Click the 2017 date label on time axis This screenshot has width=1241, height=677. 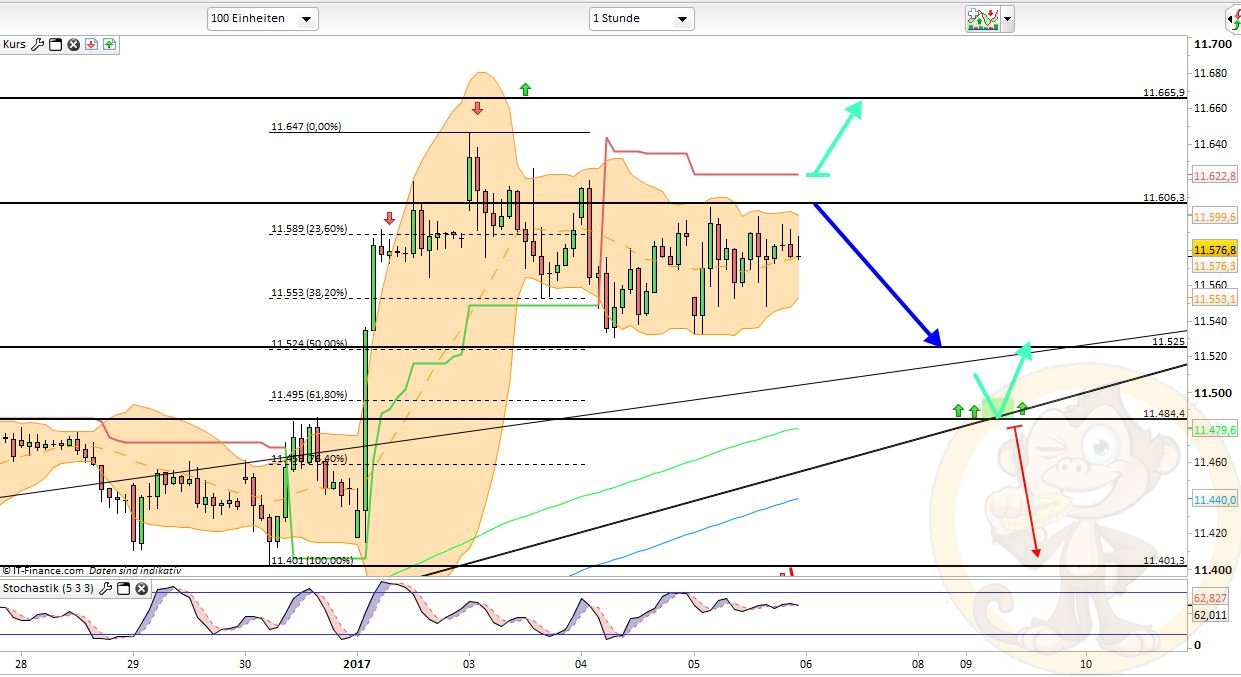(357, 662)
